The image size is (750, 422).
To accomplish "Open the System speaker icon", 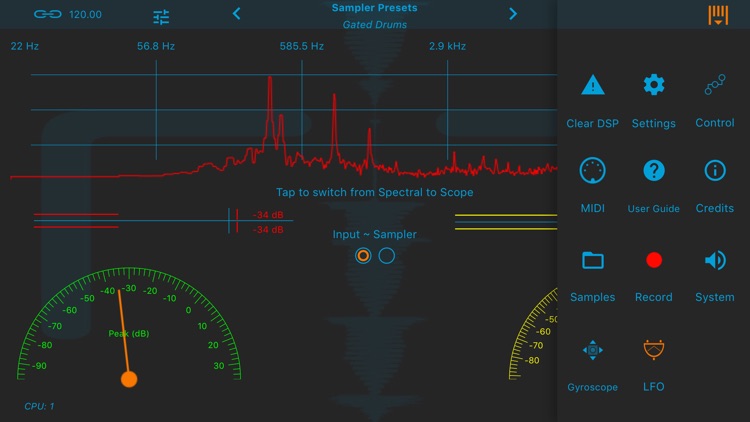I will click(715, 260).
